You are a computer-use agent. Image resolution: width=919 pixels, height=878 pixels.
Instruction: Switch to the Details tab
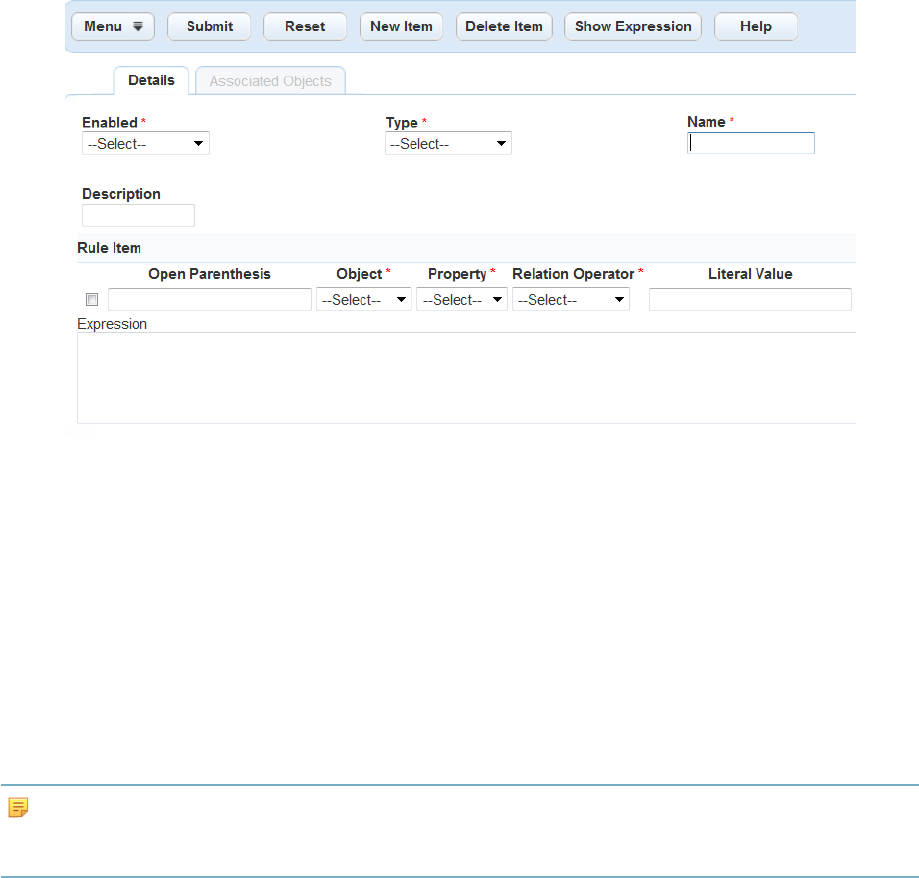point(151,81)
